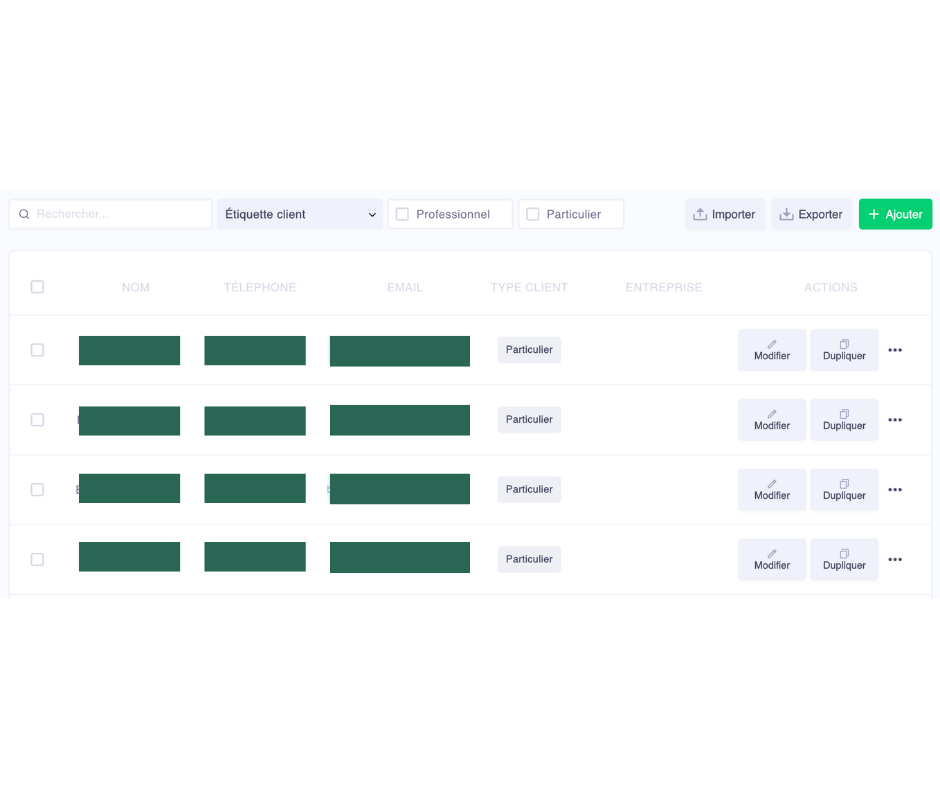Select the first row checkbox

pyautogui.click(x=37, y=350)
